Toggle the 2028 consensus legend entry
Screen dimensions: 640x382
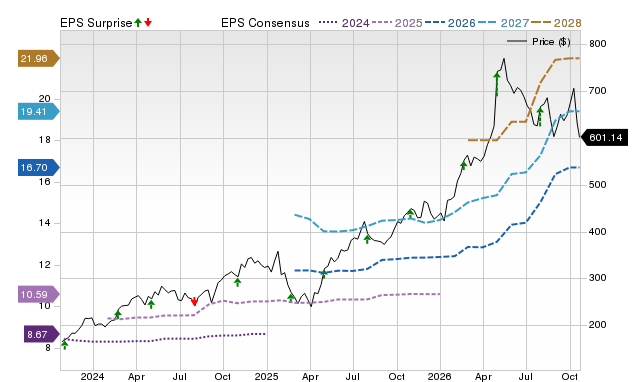(556, 23)
